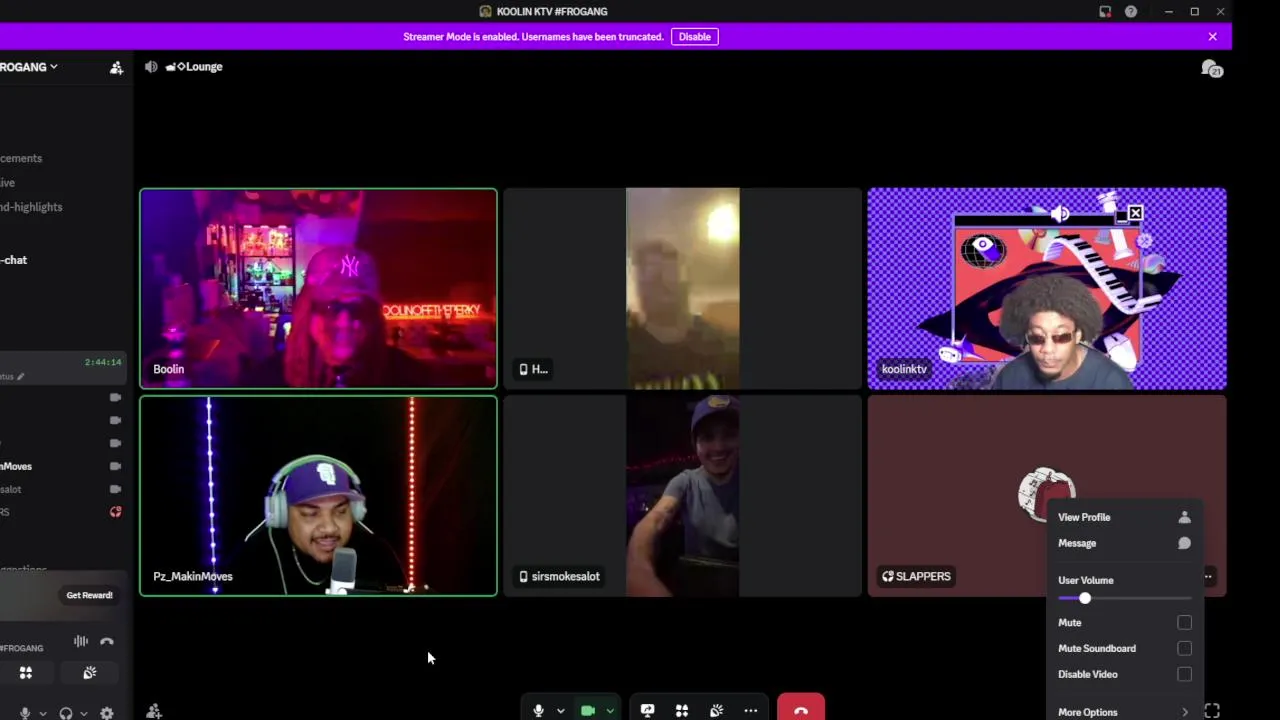The height and width of the screenshot is (720, 1280).
Task: Select the H... mobile user video tile
Action: tap(682, 288)
